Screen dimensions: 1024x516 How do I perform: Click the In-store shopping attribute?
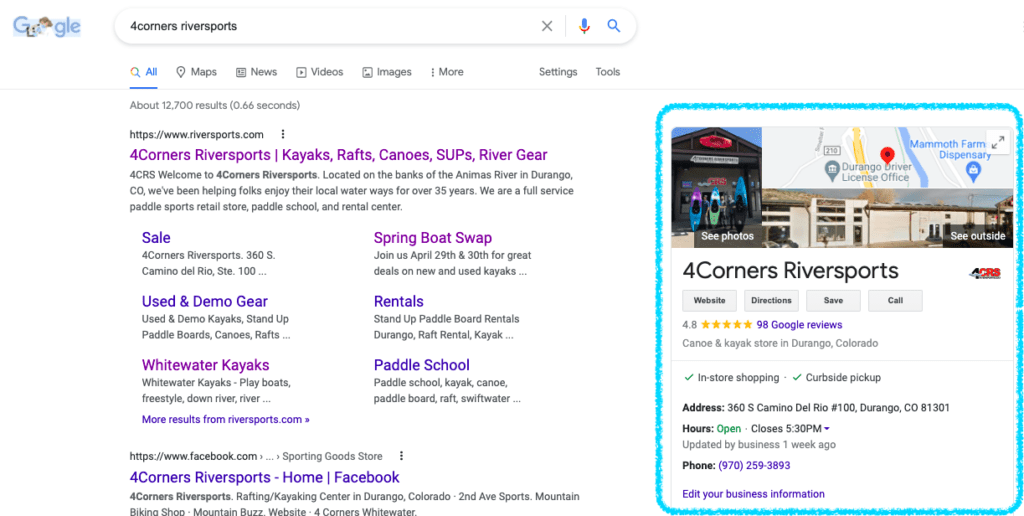[x=731, y=378]
